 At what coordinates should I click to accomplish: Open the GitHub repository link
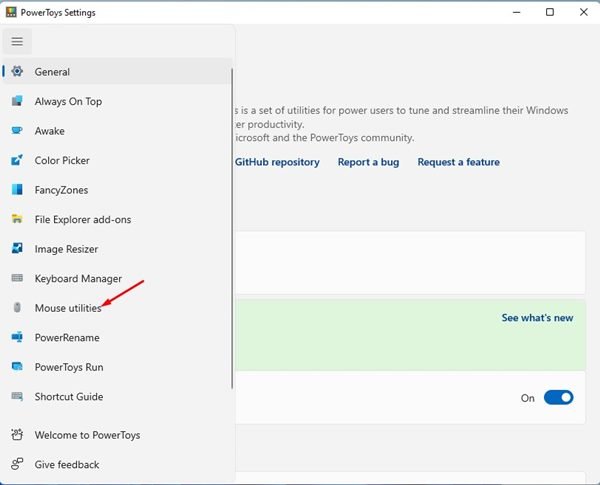click(277, 162)
